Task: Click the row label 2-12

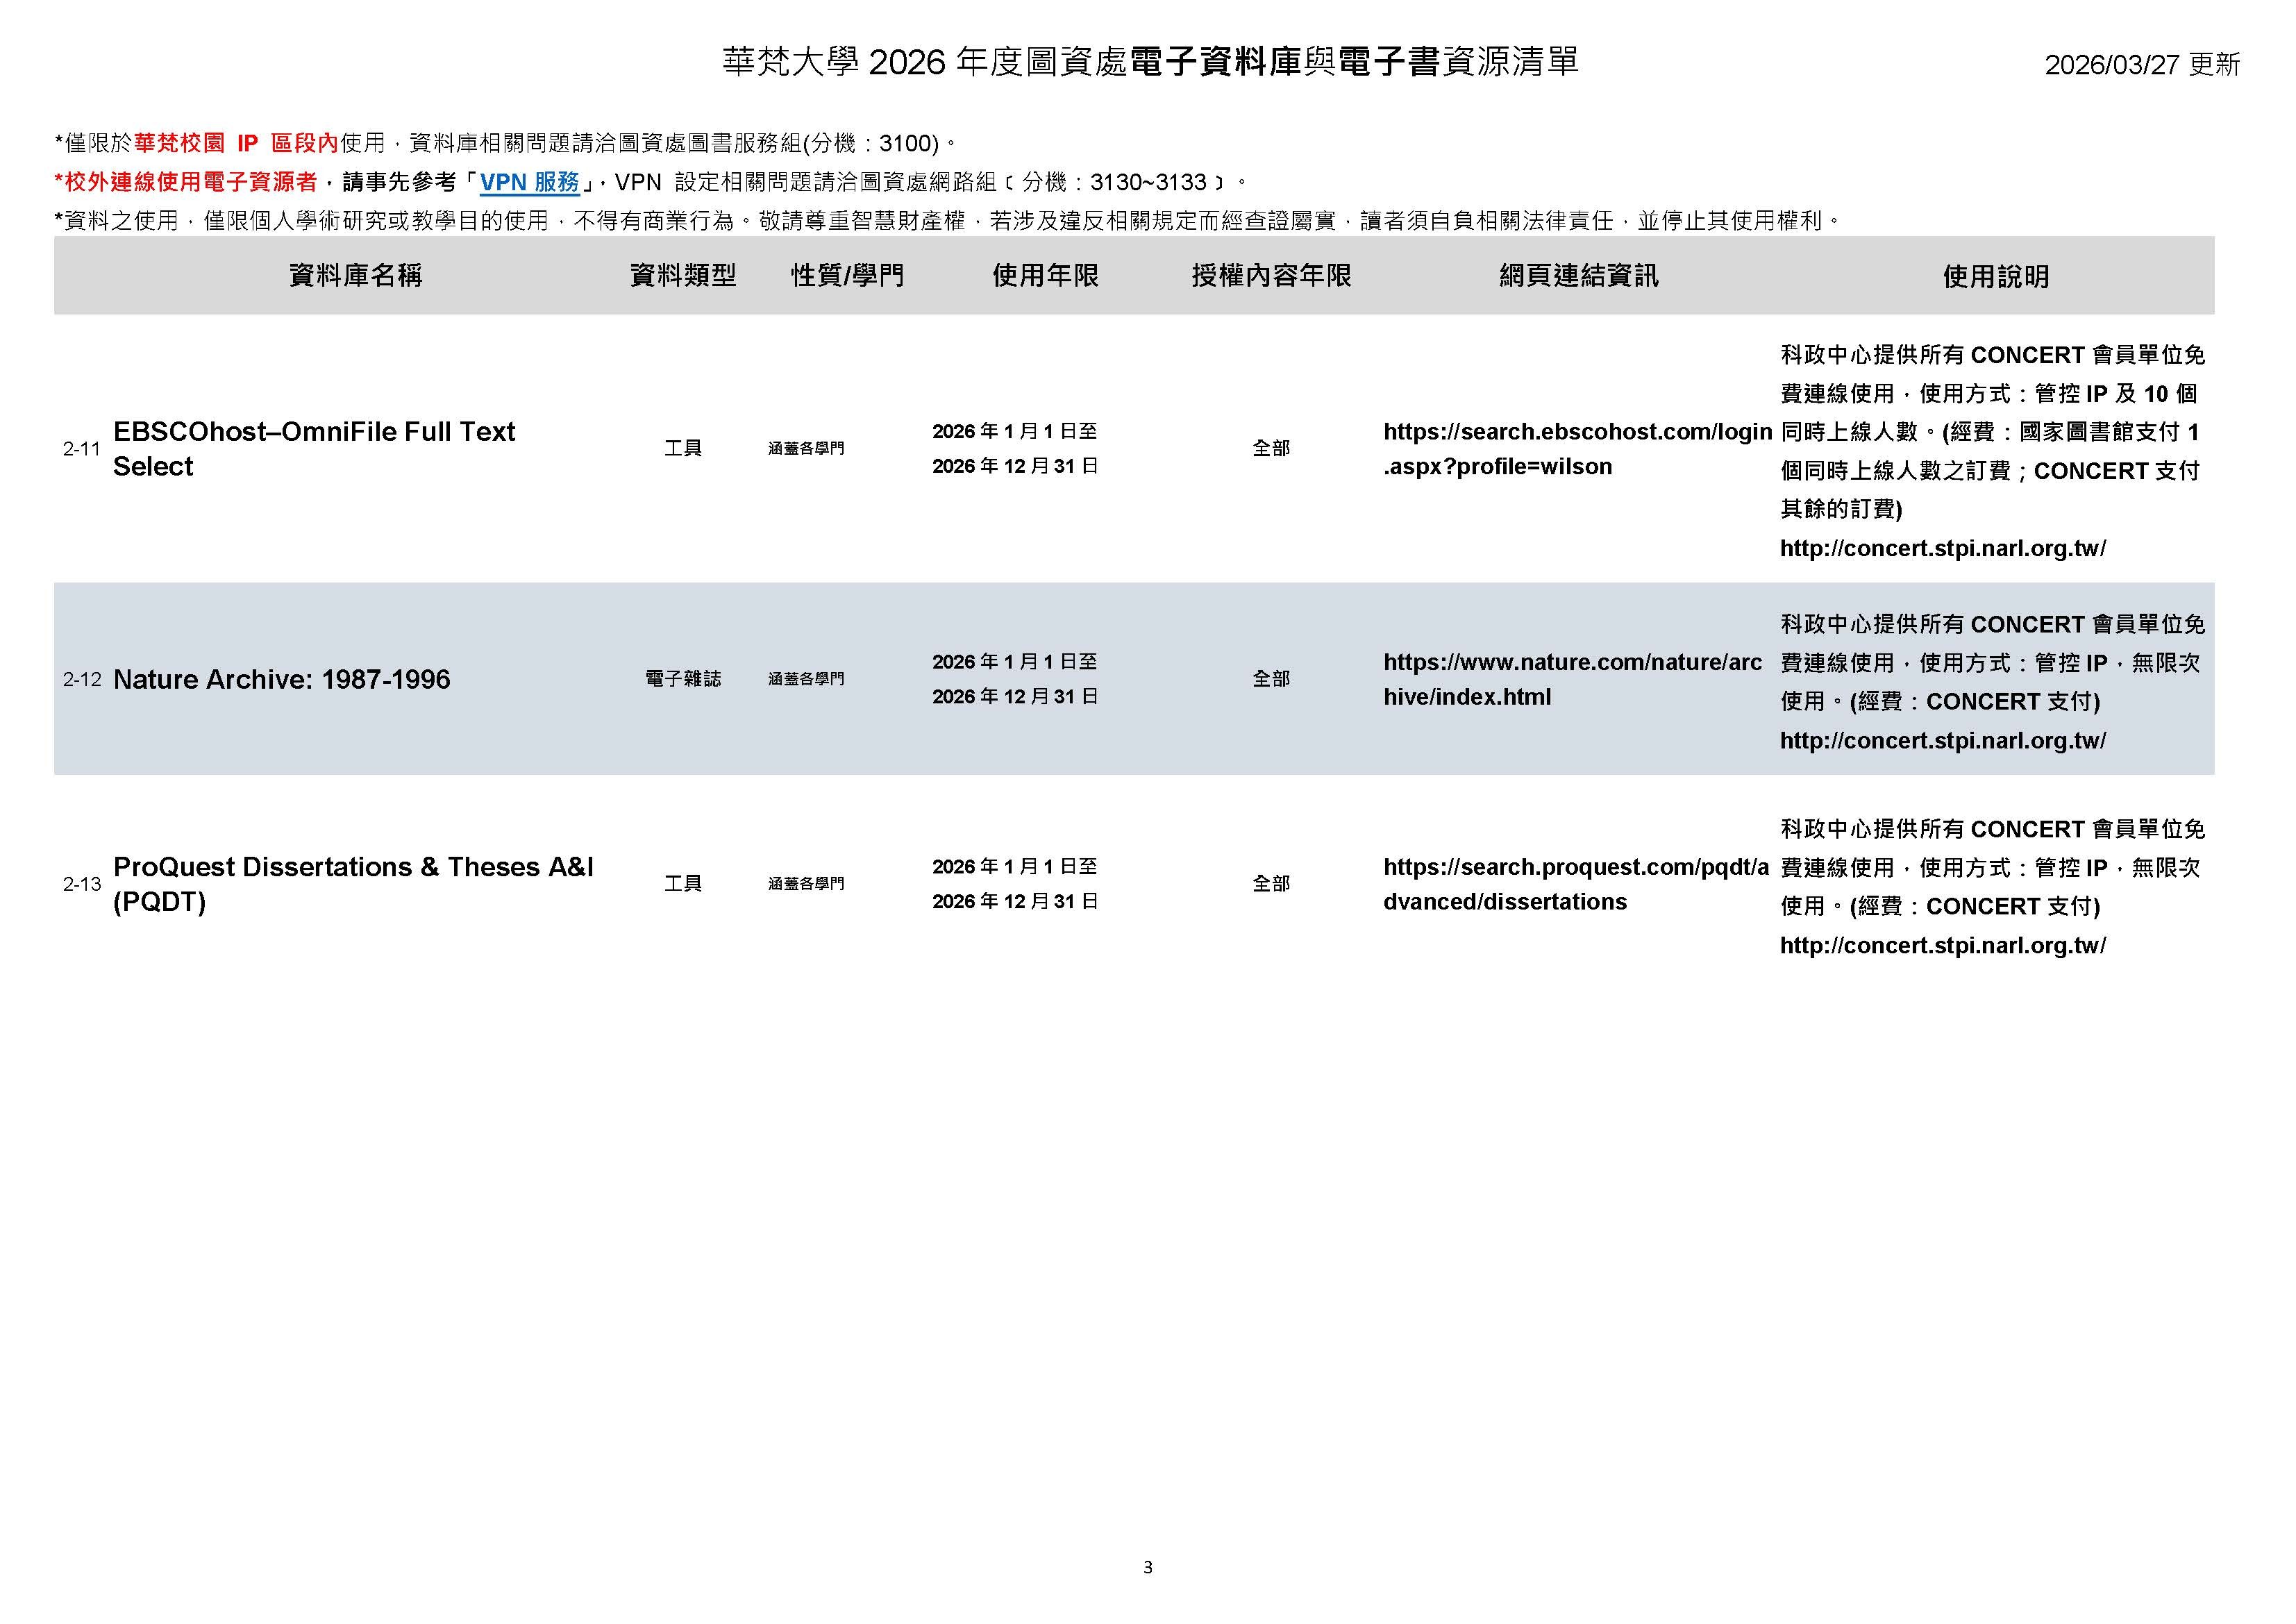Action: [82, 679]
